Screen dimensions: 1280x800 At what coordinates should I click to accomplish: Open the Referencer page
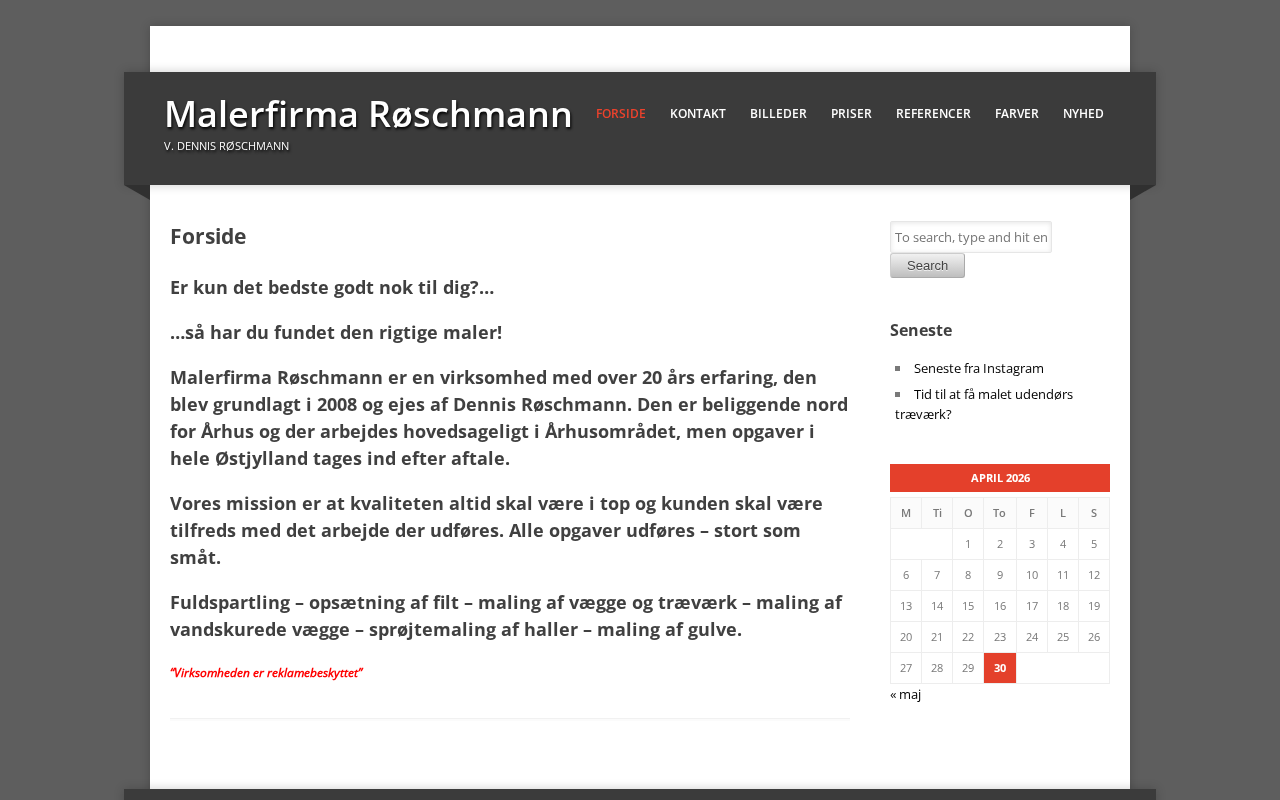933,114
